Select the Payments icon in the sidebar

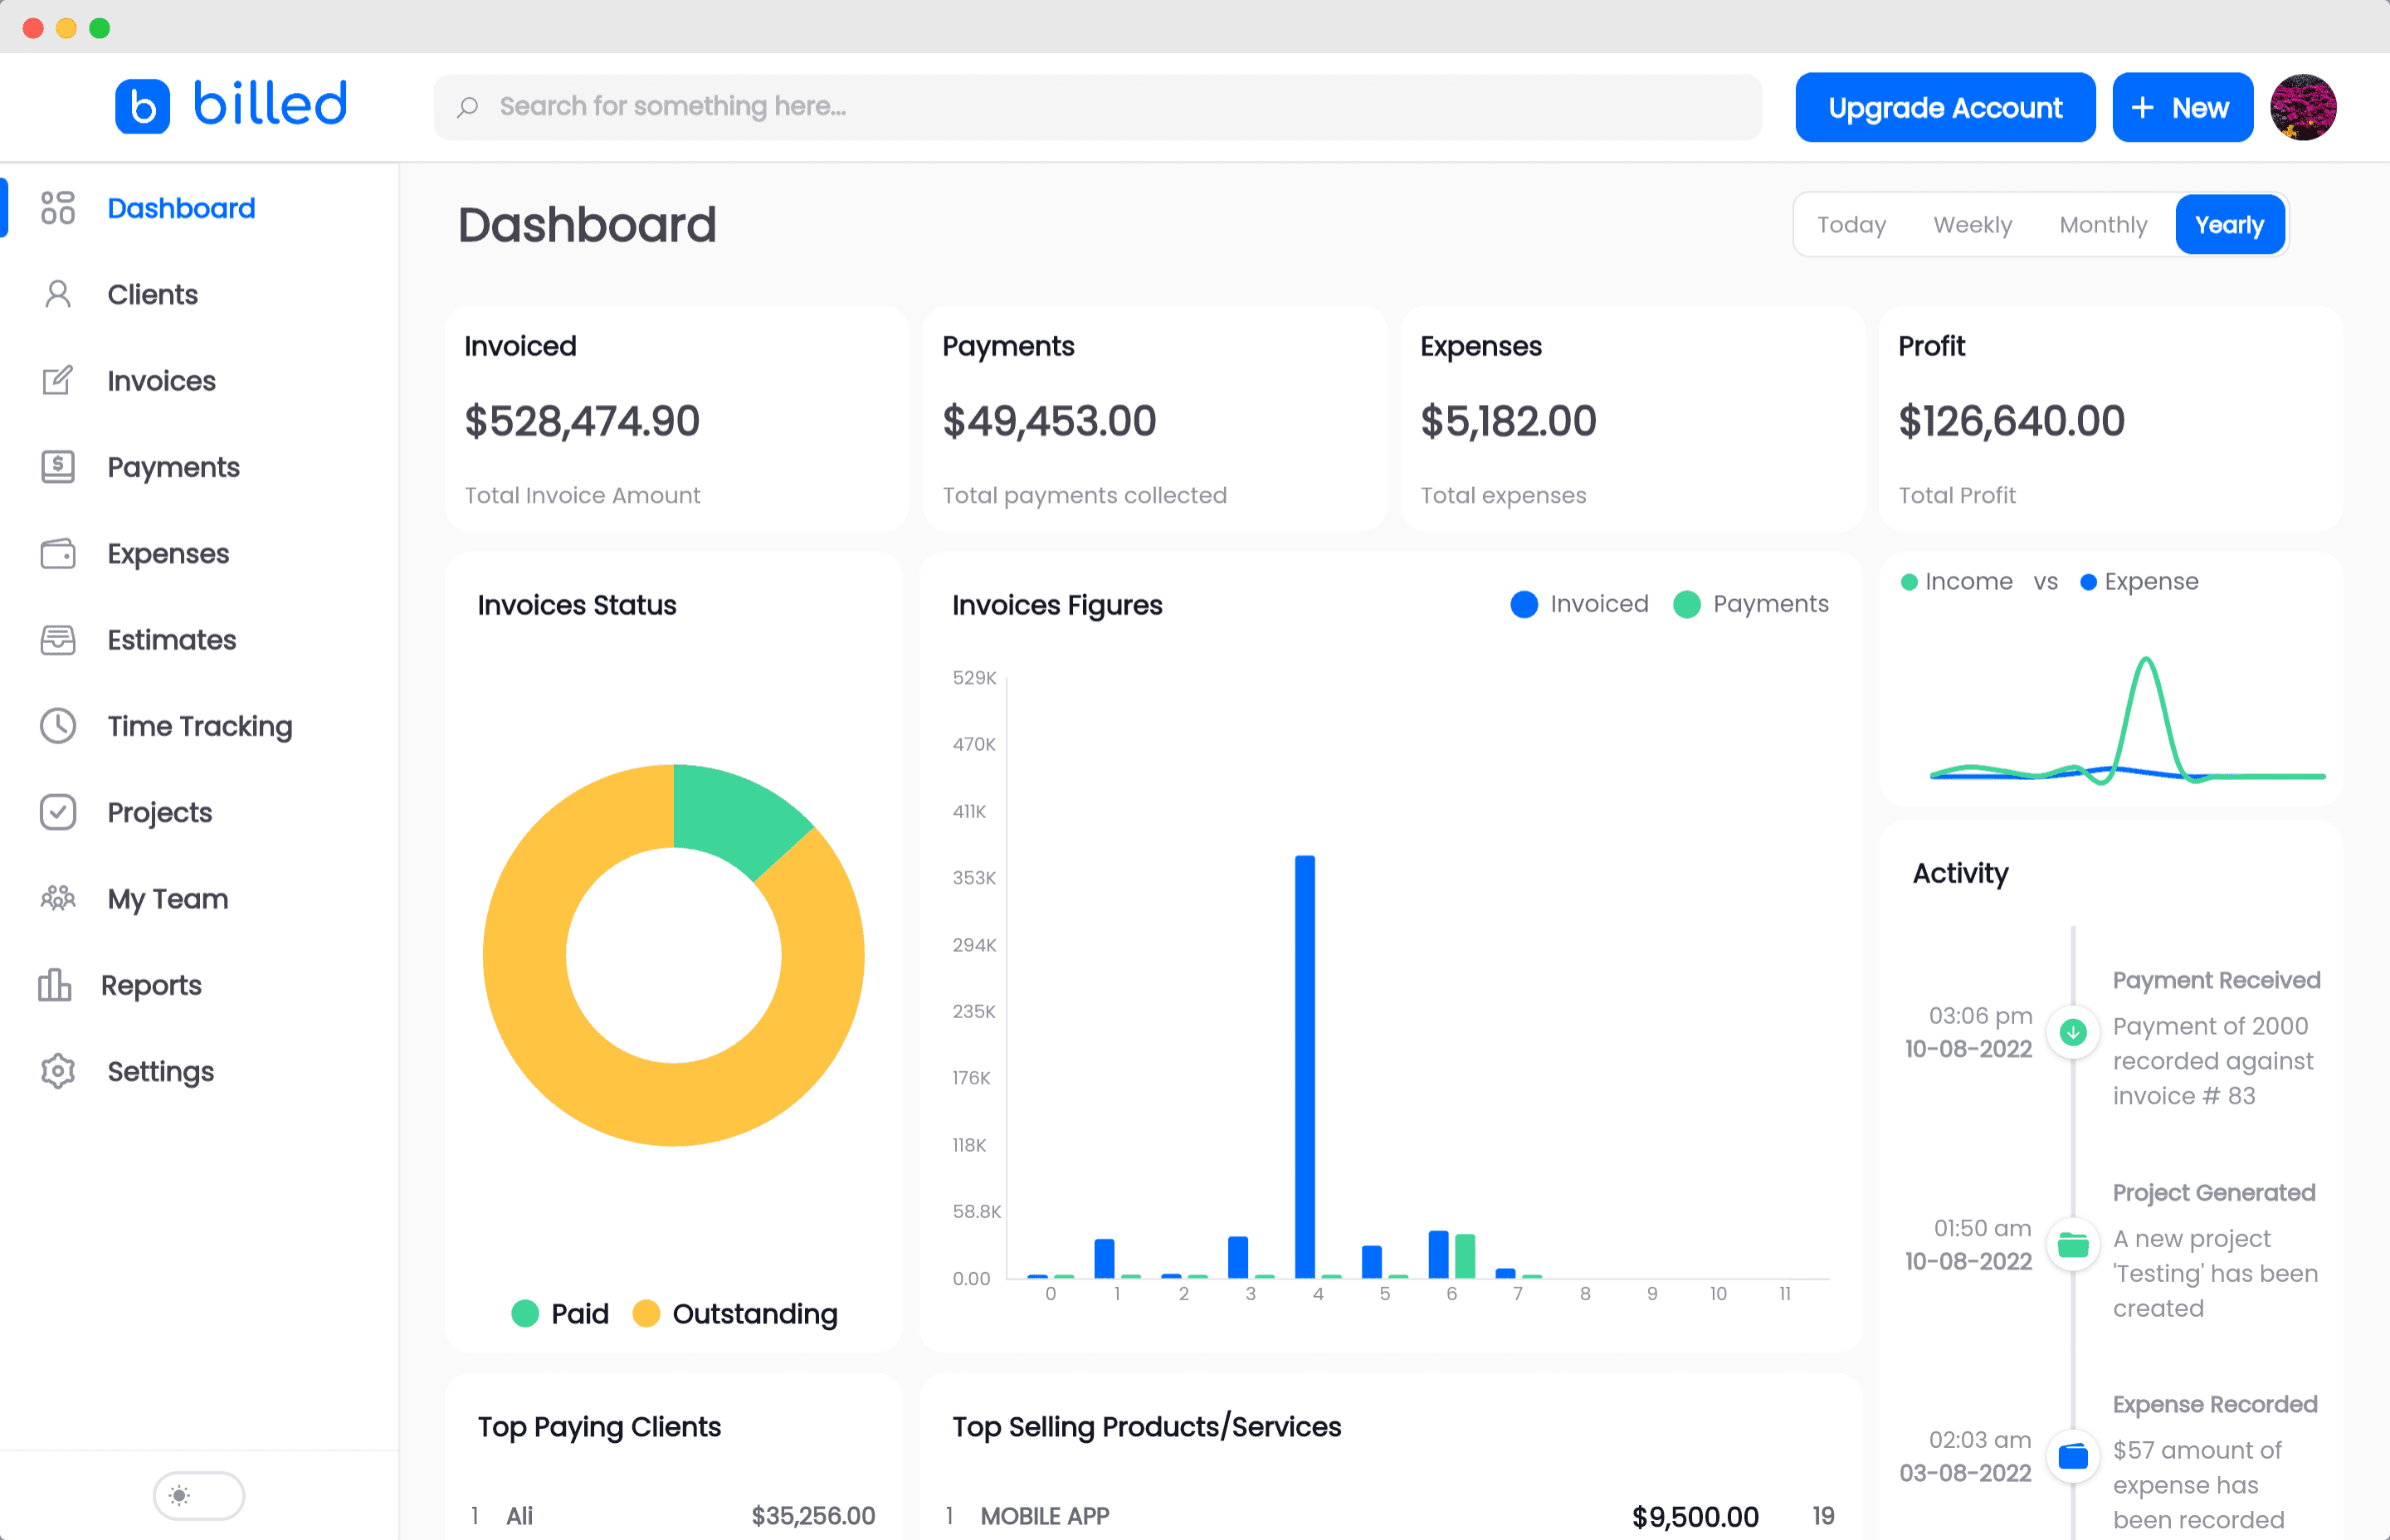click(x=58, y=467)
